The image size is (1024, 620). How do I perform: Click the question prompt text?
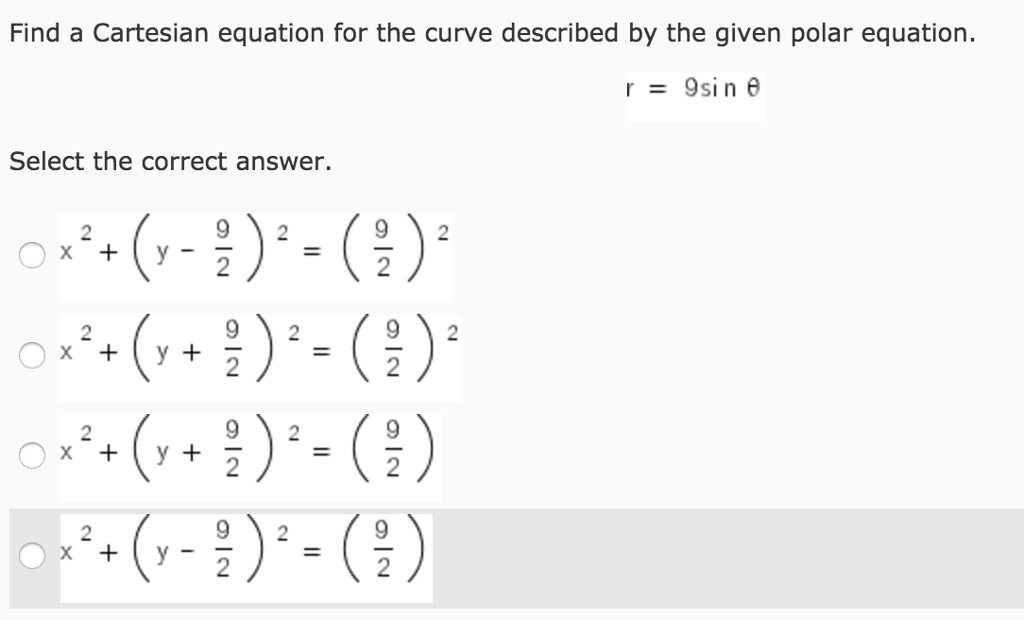coord(490,33)
